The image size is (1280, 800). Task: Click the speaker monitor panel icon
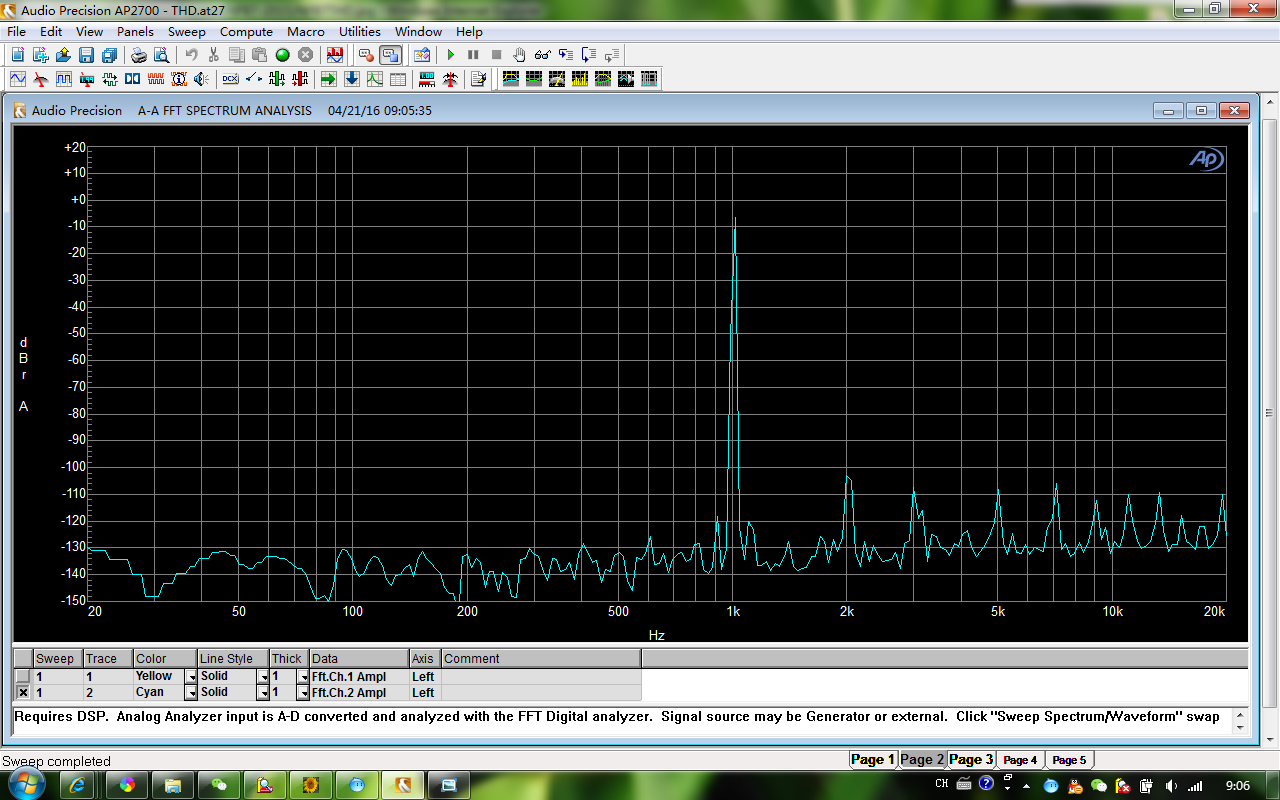pos(202,79)
